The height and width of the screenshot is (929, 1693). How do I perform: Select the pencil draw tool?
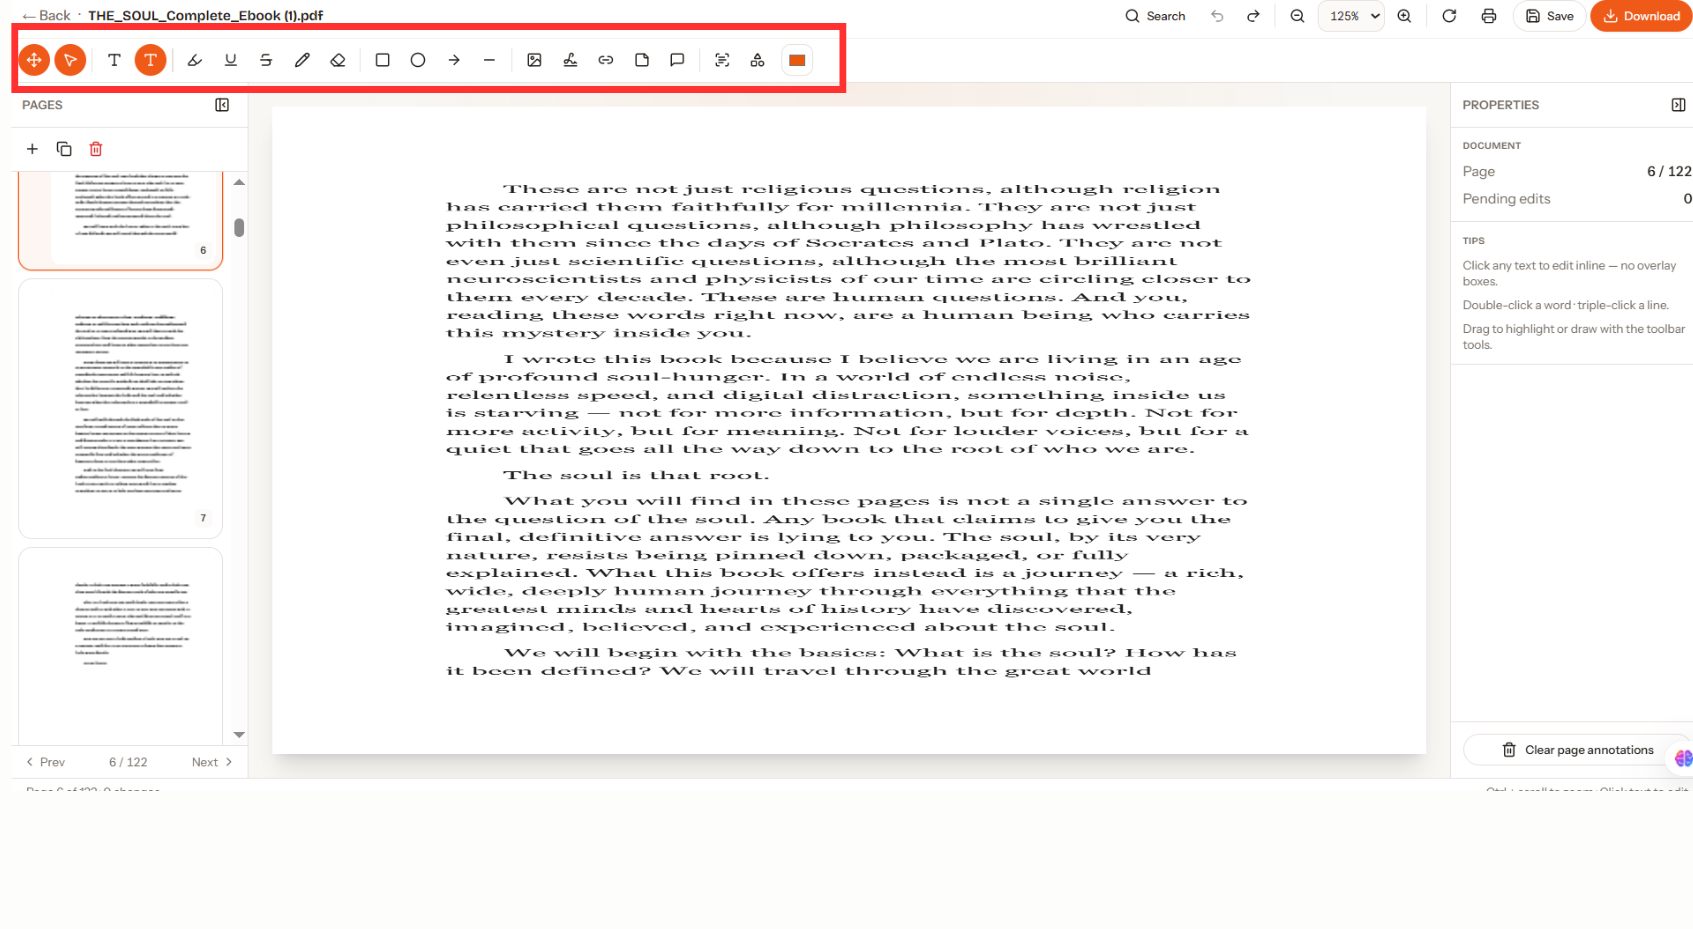302,60
